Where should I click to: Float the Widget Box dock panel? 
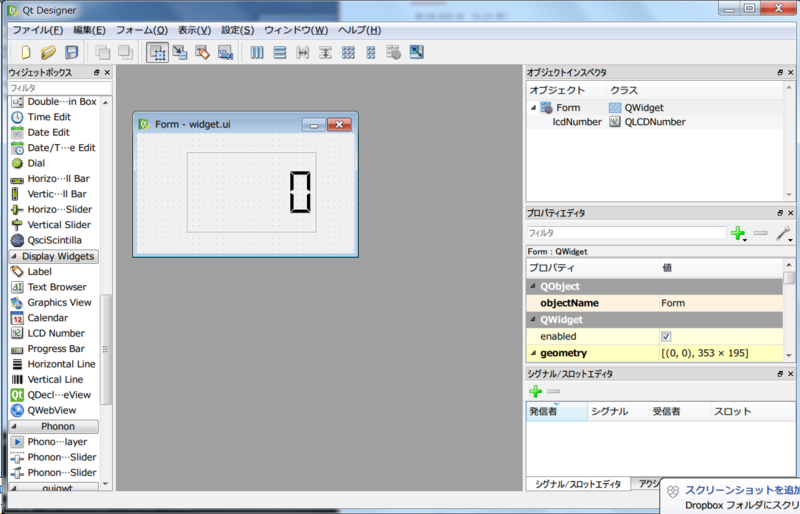97,72
